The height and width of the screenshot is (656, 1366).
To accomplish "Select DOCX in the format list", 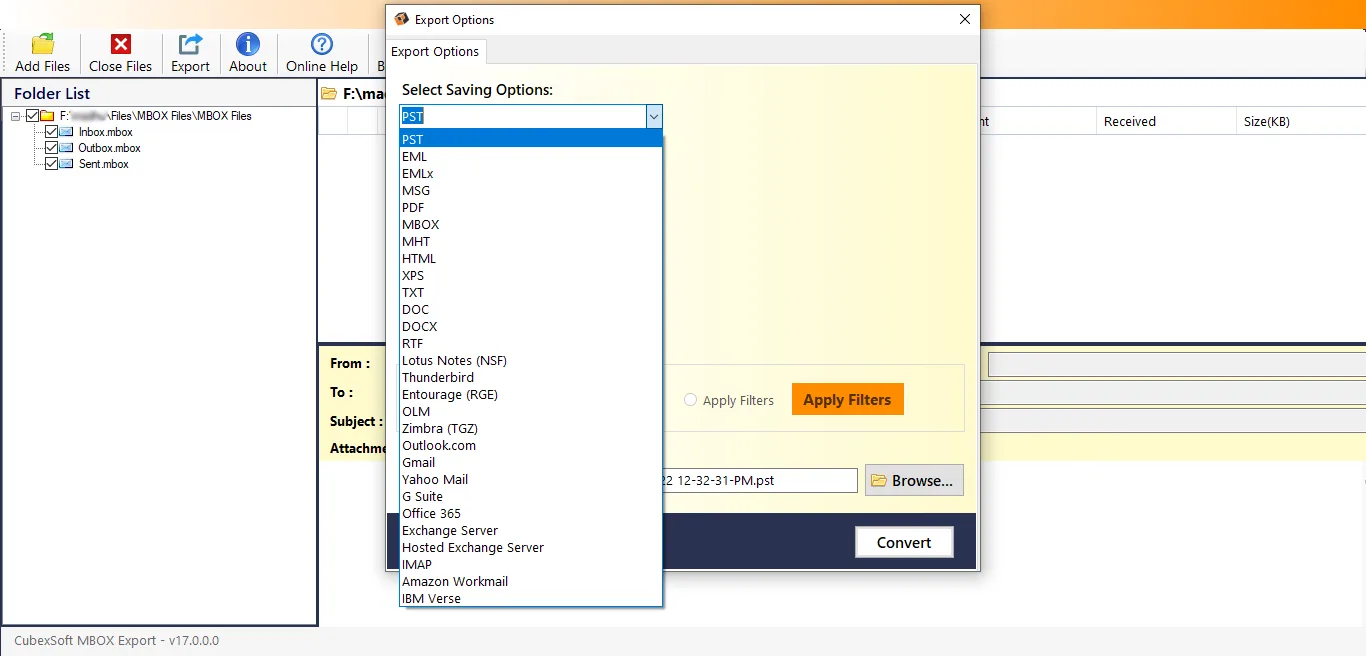I will coord(531,326).
